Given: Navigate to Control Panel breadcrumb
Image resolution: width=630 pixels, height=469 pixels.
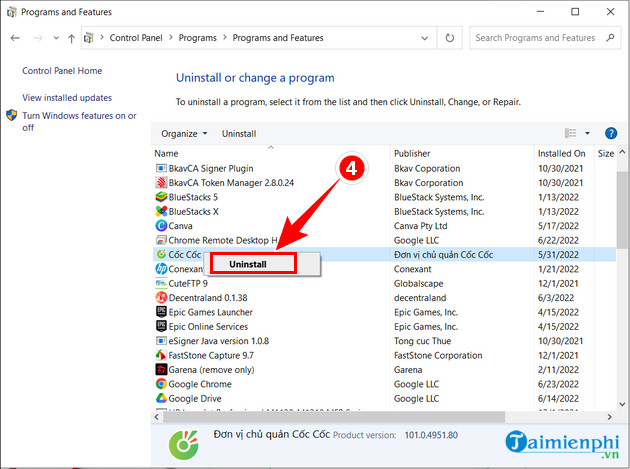Looking at the screenshot, I should click(136, 38).
